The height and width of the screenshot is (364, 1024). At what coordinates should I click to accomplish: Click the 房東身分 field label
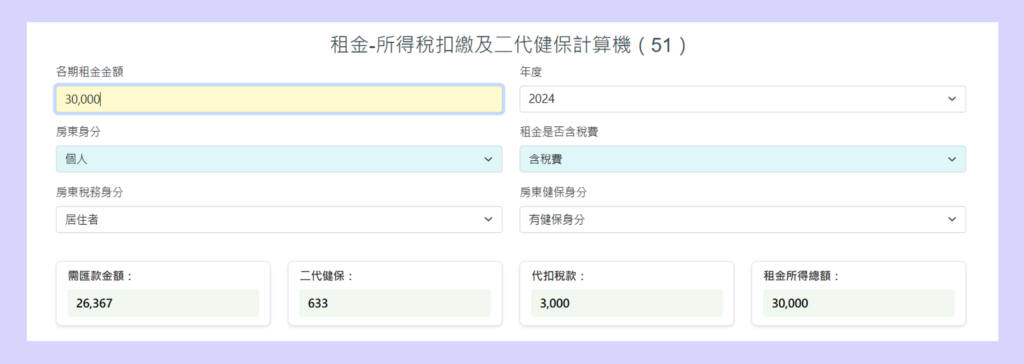pos(78,132)
